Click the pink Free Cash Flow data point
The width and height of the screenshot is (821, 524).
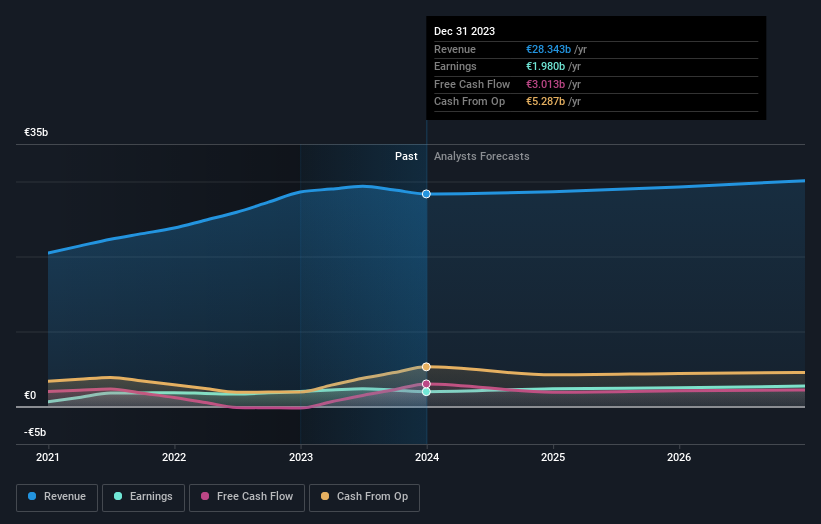coord(426,384)
